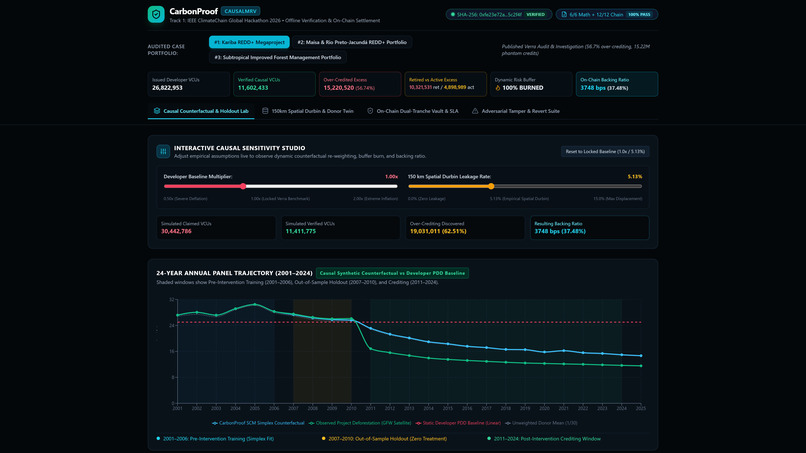Click the 5.13% (Empirical Spatial Durbin) tick label
This screenshot has height=453, width=806.
pos(519,198)
